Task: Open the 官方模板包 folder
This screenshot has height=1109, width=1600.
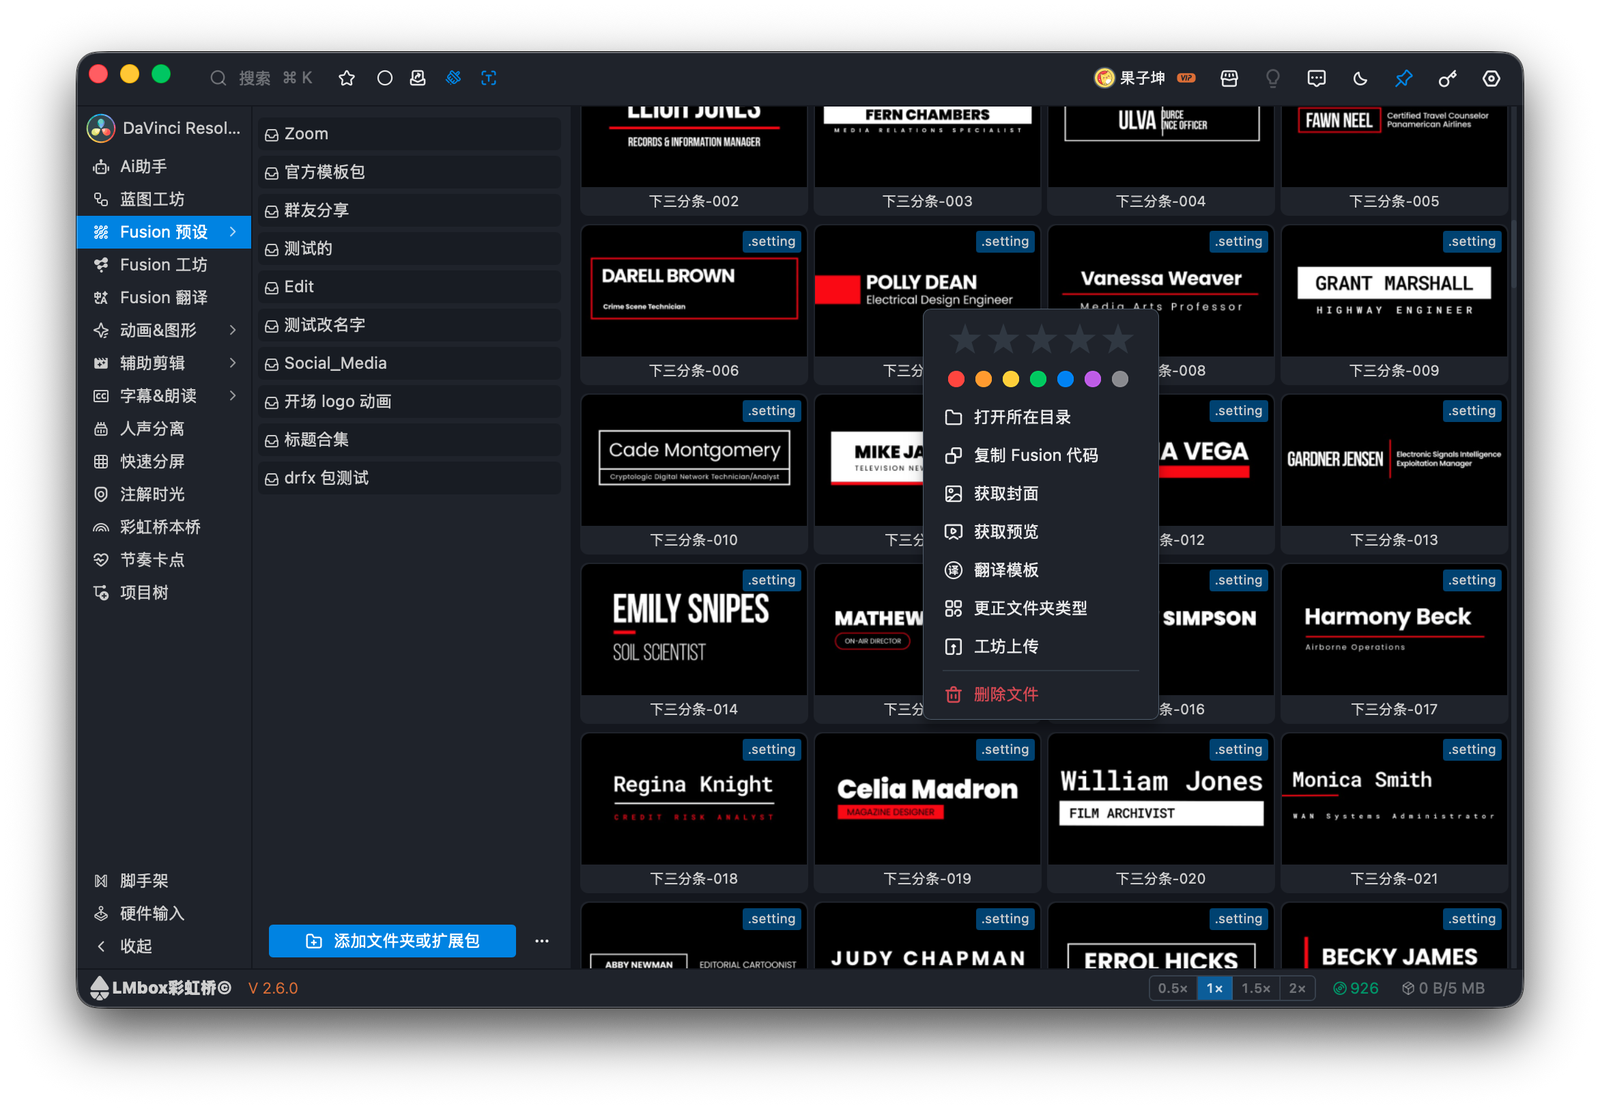Action: [409, 172]
